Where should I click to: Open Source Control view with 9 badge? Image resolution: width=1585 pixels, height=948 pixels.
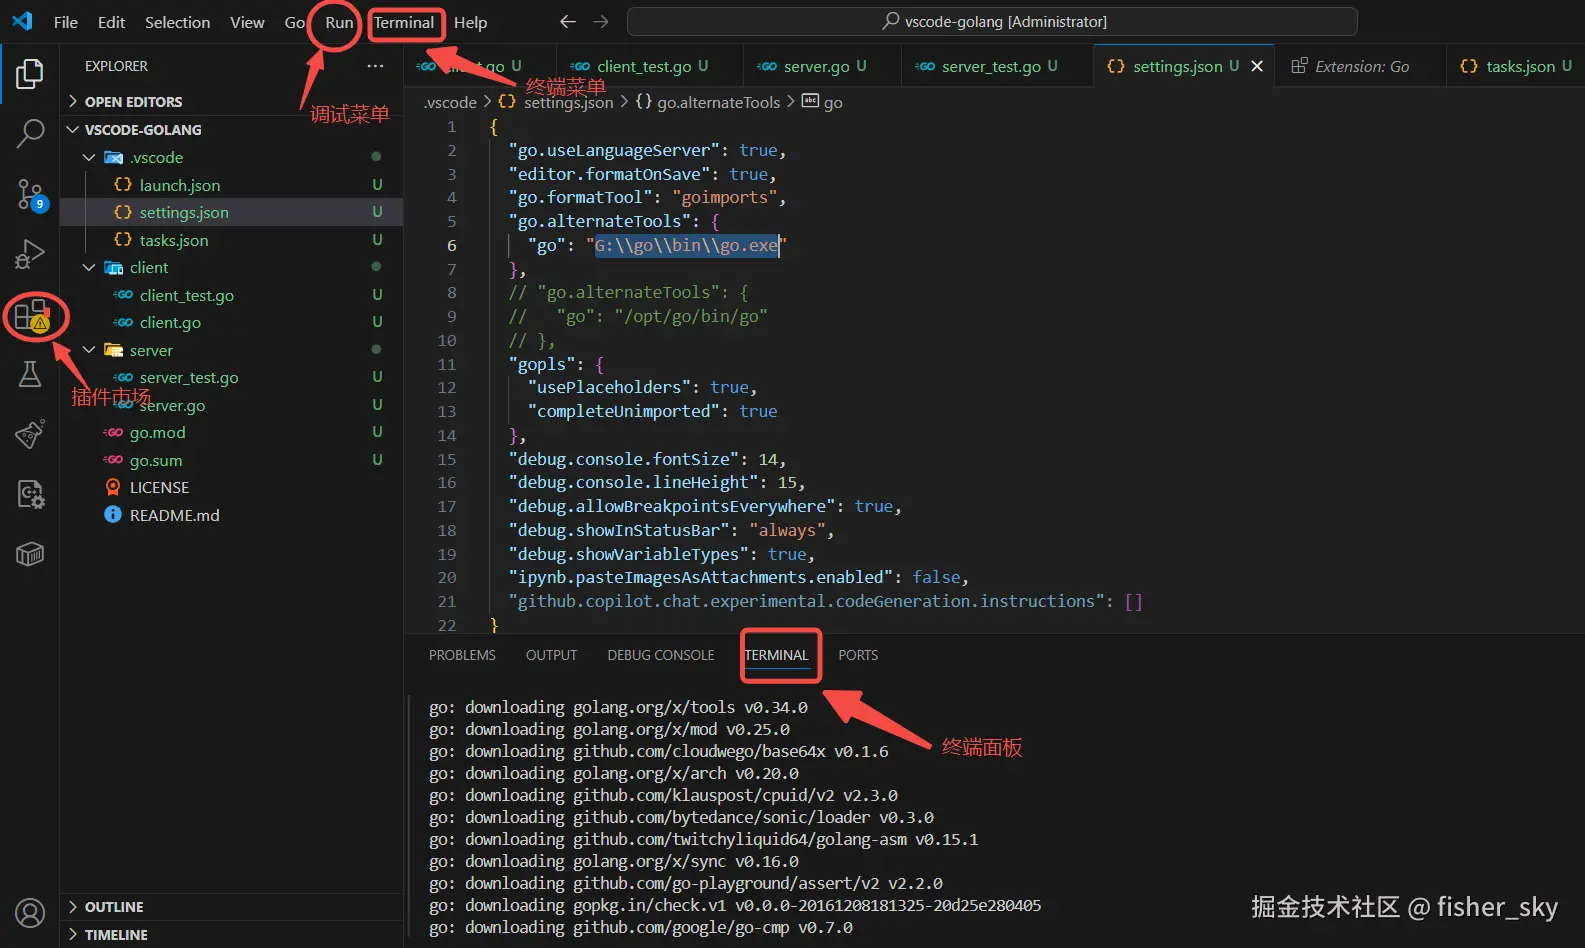coord(30,195)
